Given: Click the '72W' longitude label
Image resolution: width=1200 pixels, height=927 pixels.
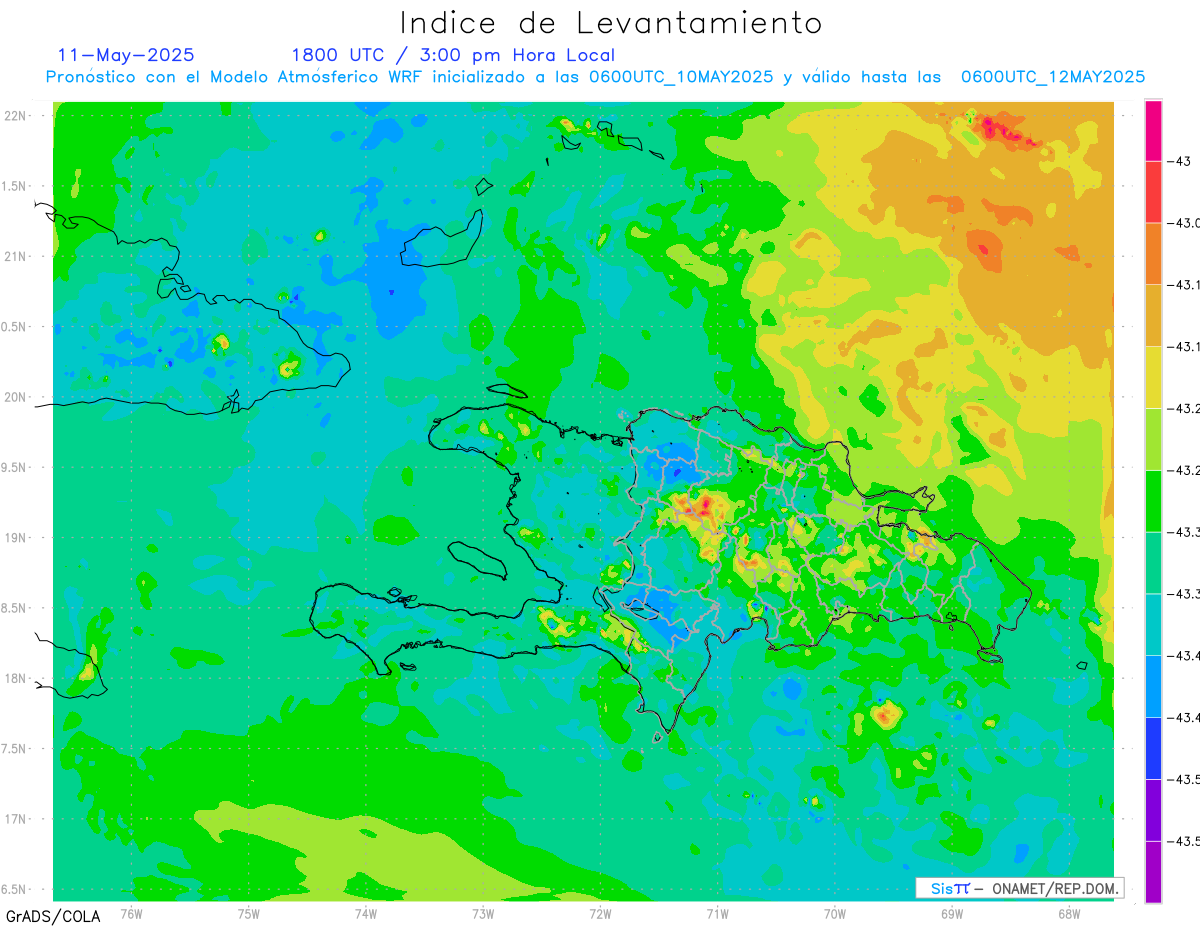Looking at the screenshot, I should point(600,912).
